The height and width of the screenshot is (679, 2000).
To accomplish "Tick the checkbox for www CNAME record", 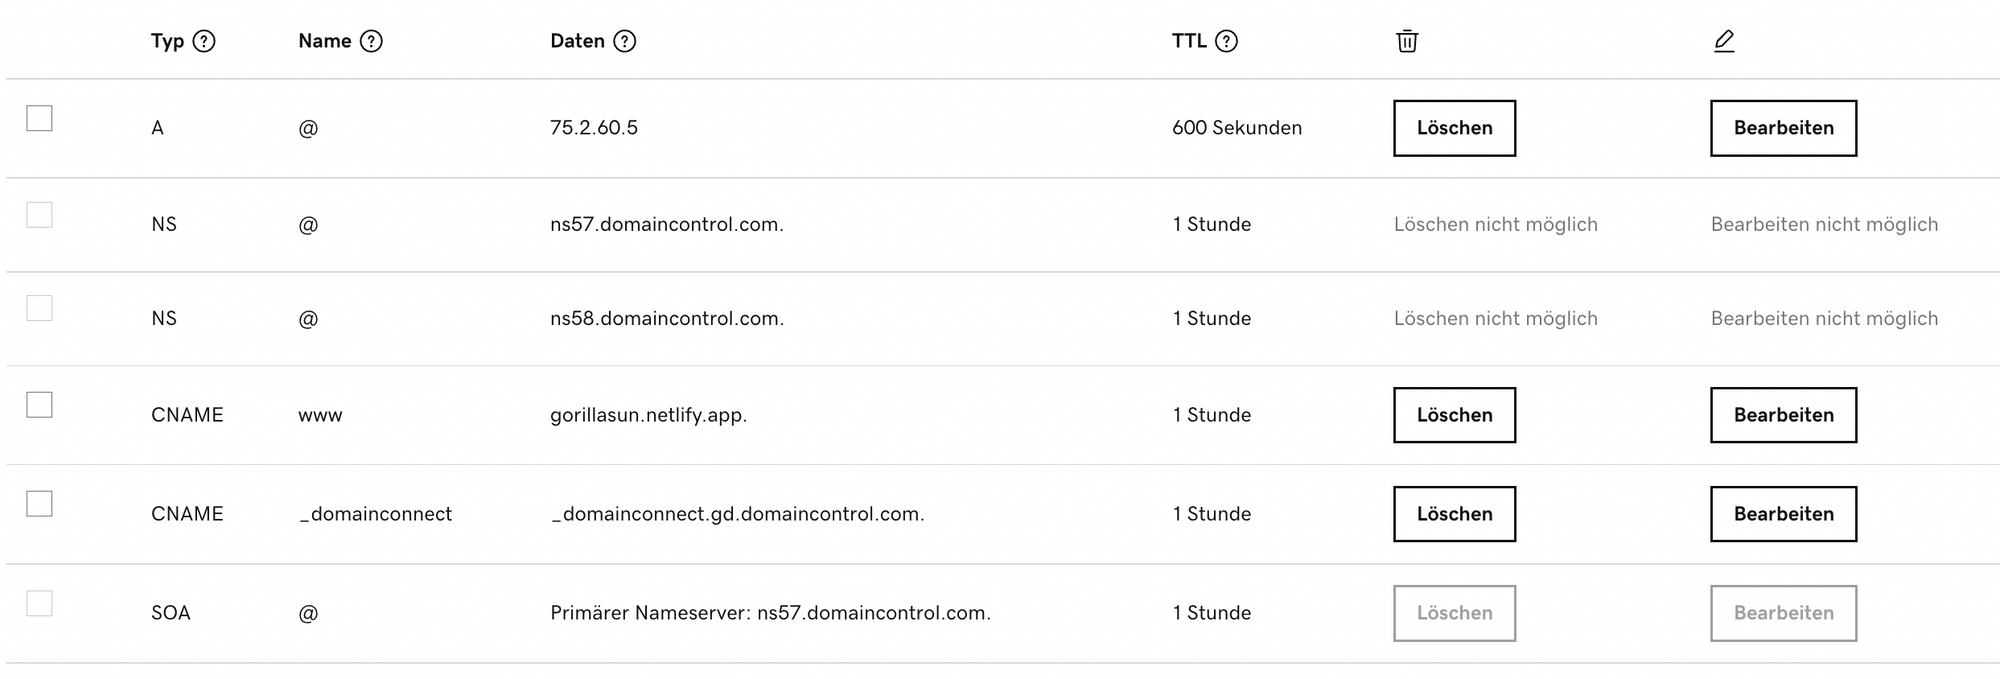I will (39, 405).
